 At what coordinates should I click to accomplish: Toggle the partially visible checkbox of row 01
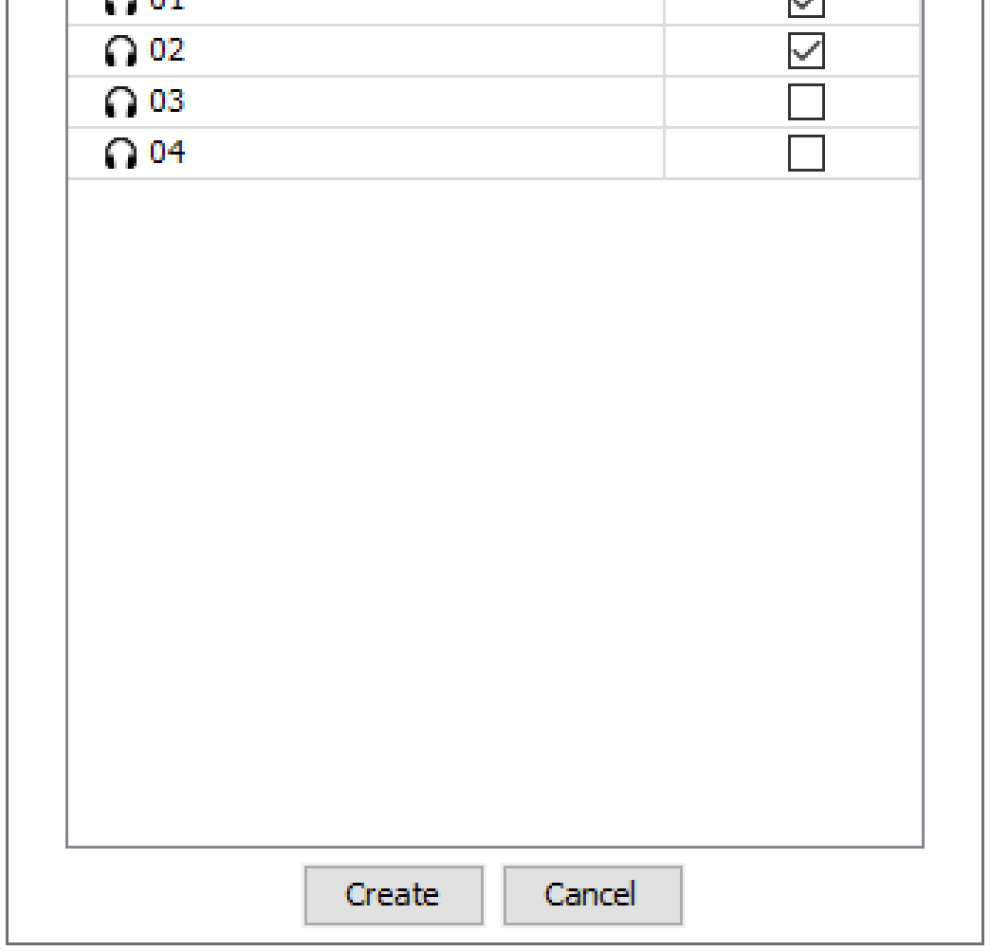click(x=806, y=6)
